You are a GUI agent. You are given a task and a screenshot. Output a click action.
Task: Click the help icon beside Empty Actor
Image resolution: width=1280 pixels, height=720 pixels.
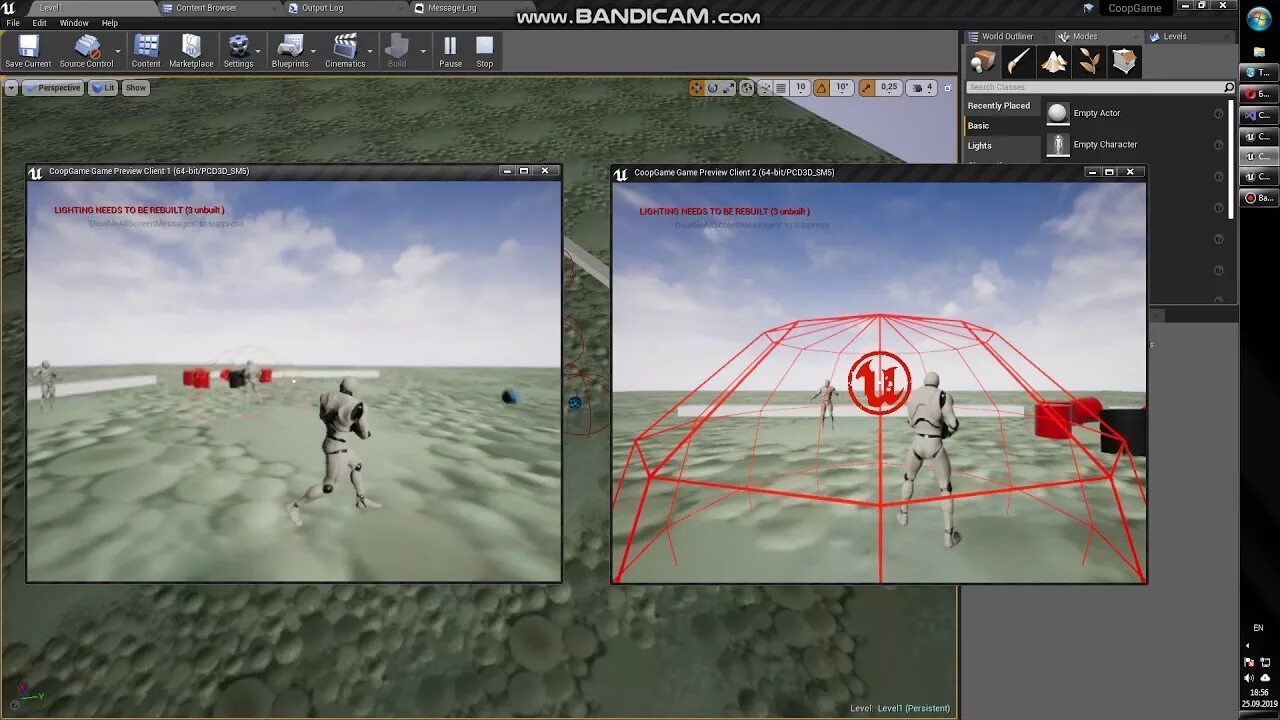[1218, 114]
